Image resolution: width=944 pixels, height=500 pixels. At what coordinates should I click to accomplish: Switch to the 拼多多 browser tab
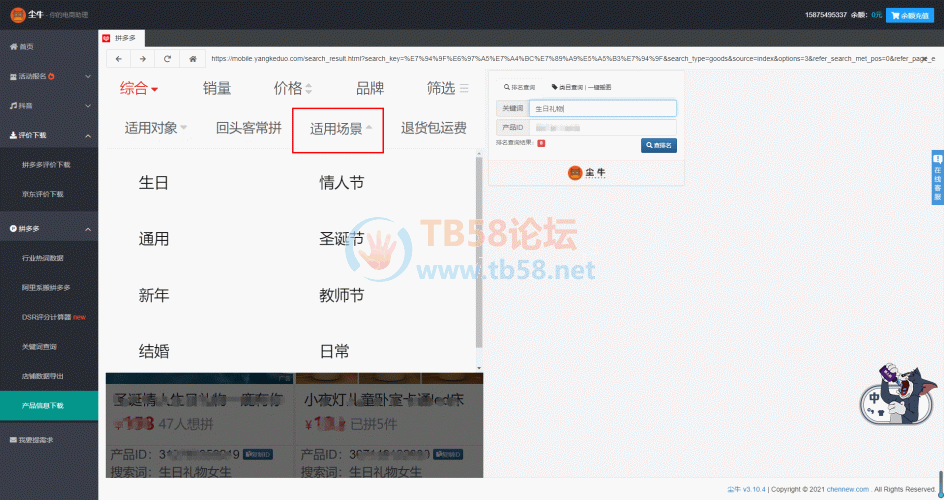pos(121,38)
